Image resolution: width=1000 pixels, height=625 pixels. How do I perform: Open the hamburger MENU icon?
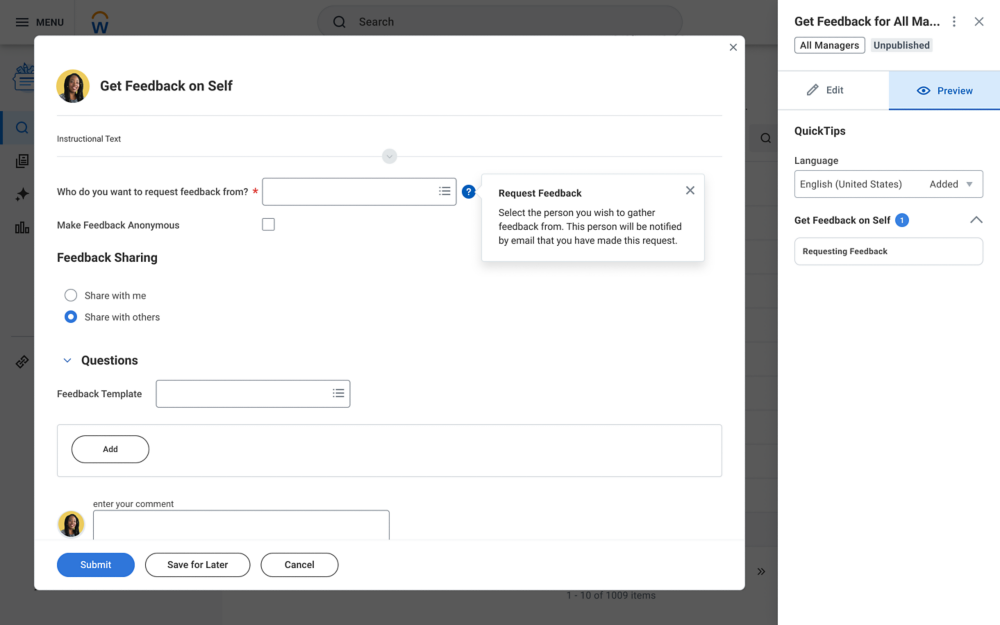22,22
